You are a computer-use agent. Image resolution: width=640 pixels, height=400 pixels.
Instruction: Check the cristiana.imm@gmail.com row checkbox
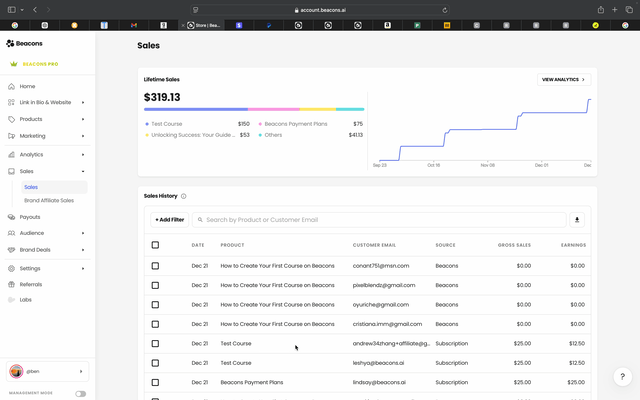pos(155,324)
